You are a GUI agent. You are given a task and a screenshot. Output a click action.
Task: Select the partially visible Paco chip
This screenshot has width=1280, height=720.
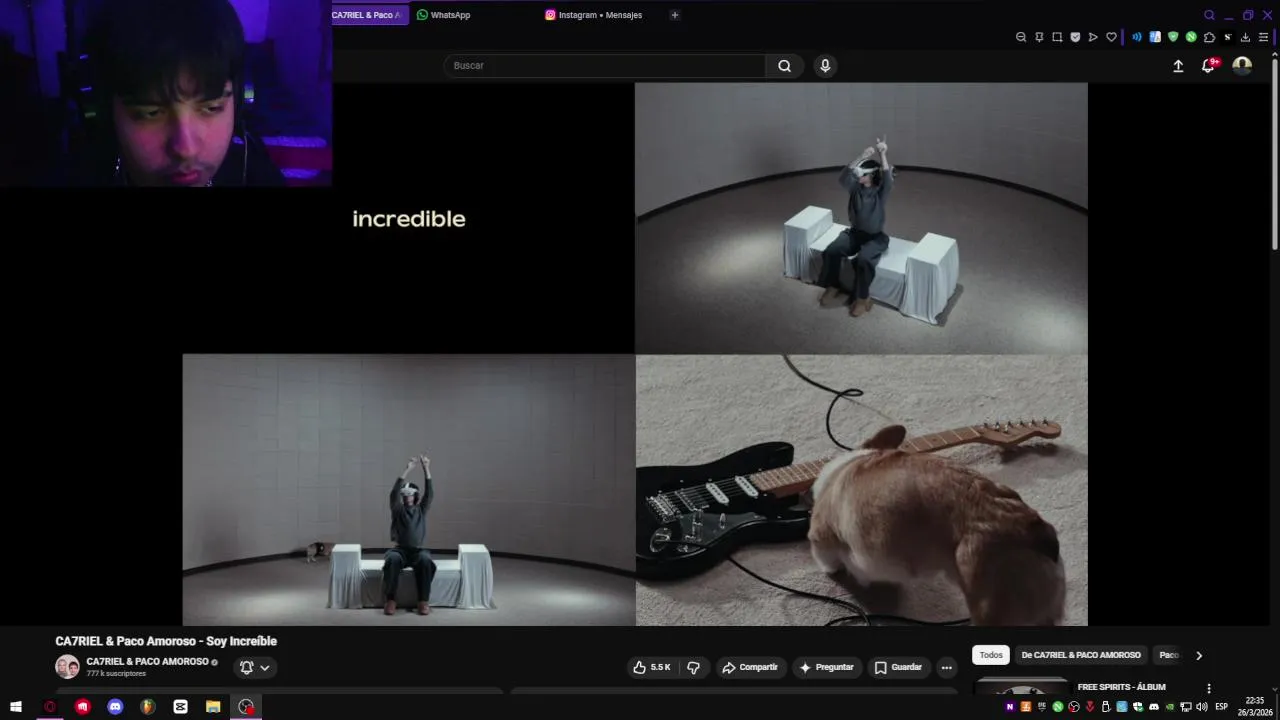[1169, 655]
